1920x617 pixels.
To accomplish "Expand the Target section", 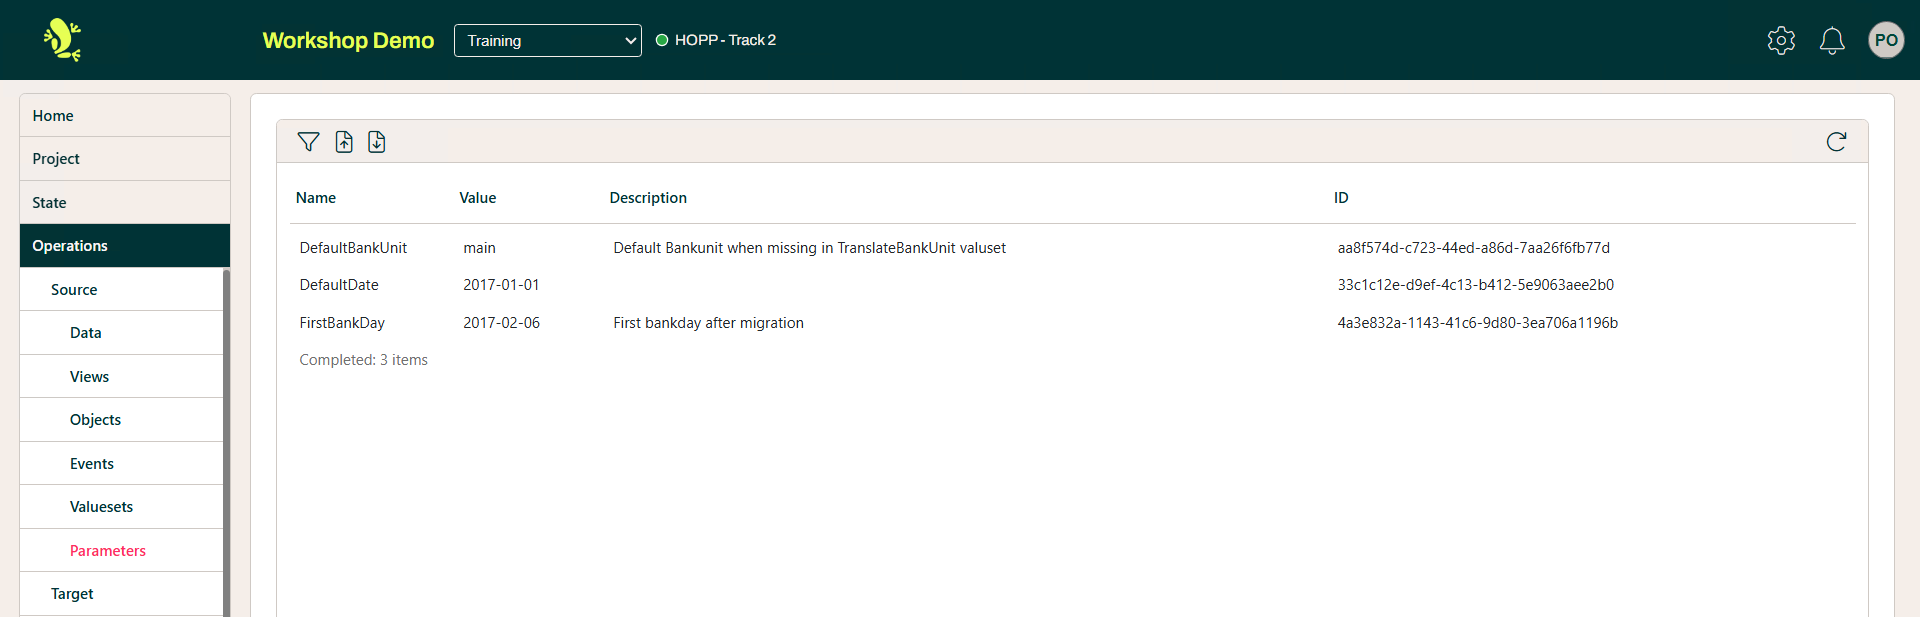I will click(x=121, y=594).
